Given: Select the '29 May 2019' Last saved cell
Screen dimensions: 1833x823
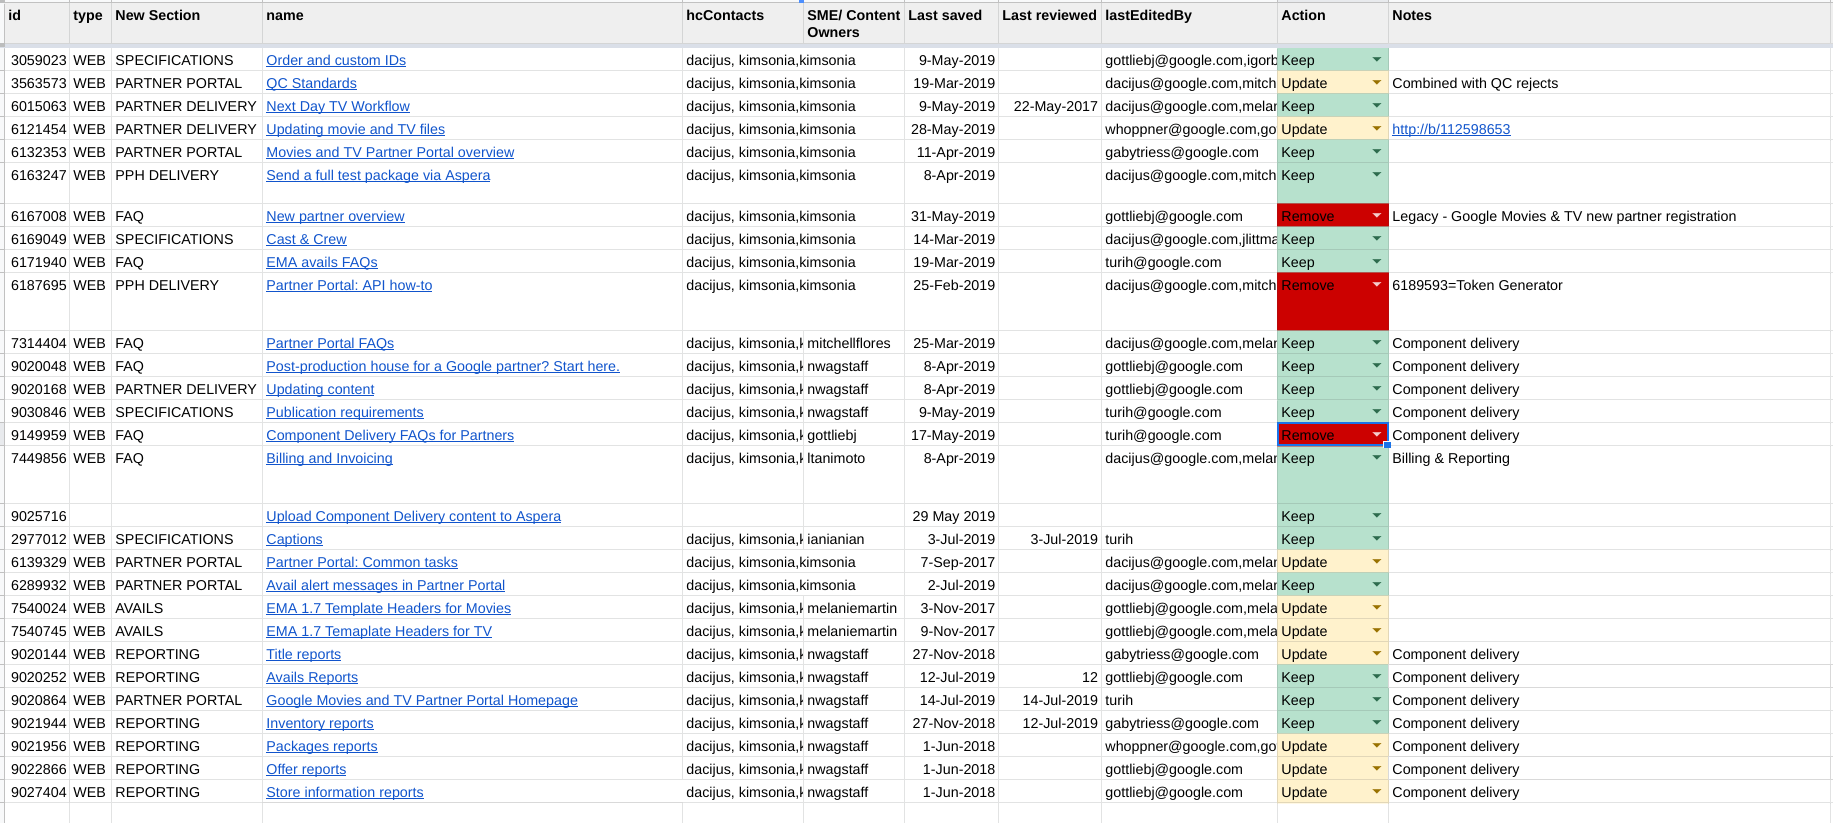Looking at the screenshot, I should click(x=951, y=516).
